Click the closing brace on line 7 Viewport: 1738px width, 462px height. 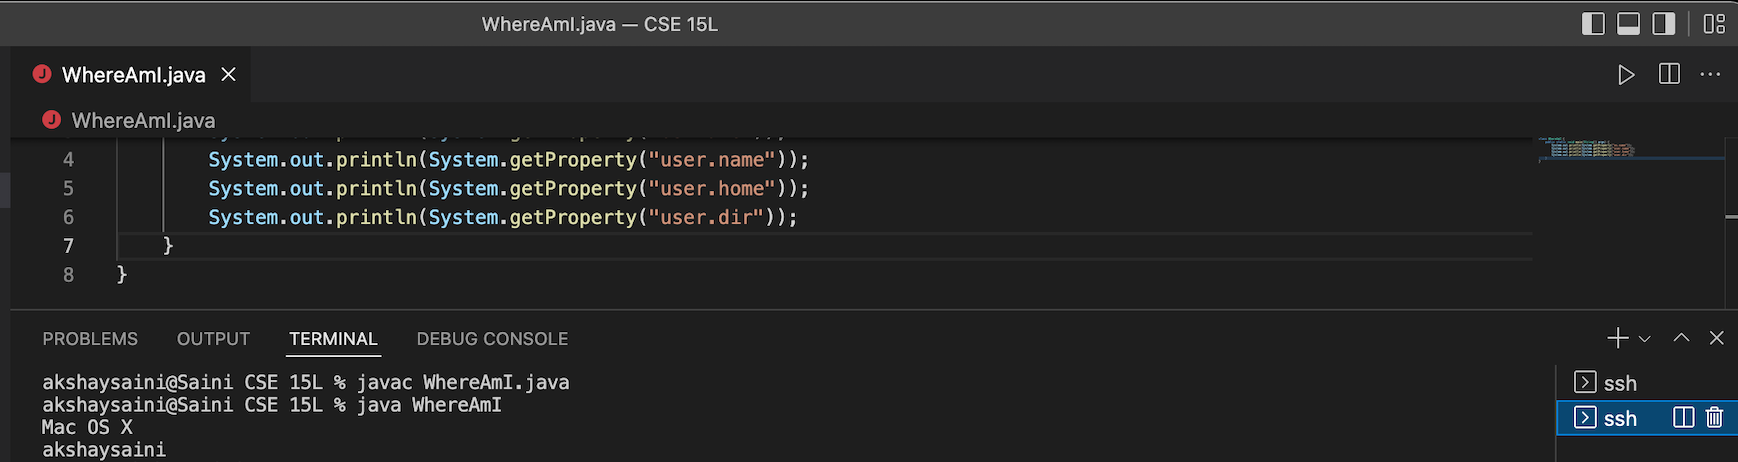pyautogui.click(x=168, y=246)
